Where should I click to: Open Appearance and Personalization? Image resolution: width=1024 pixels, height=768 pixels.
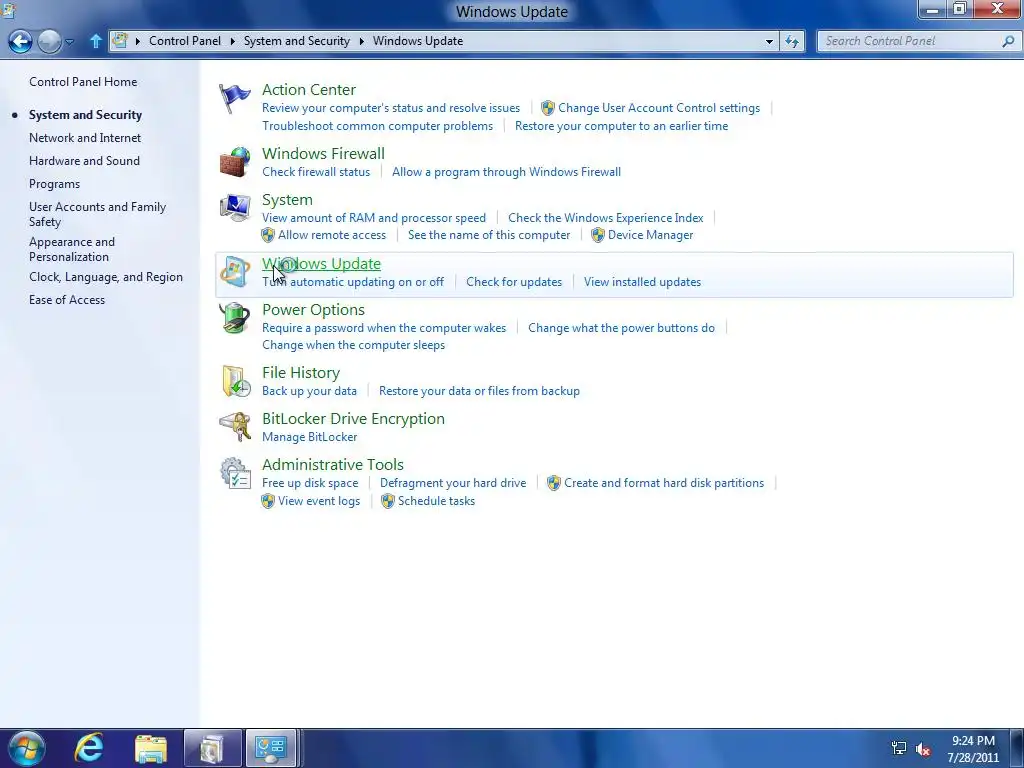coord(72,249)
